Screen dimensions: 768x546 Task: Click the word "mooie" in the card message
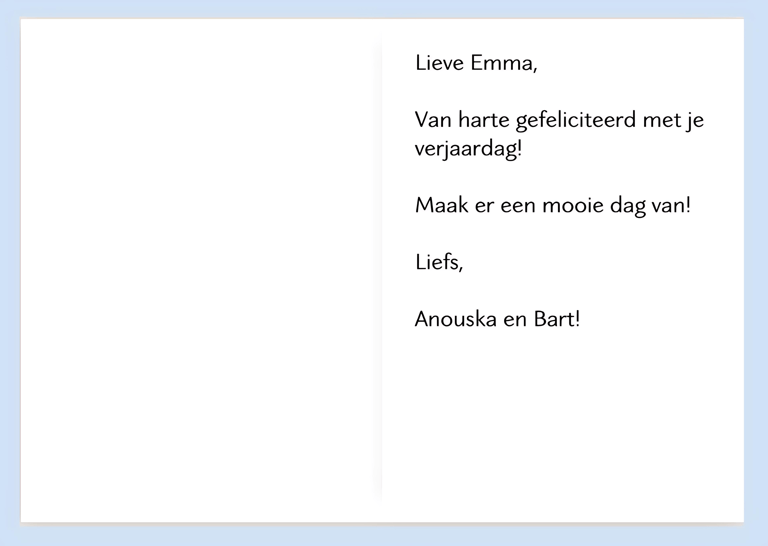click(571, 207)
